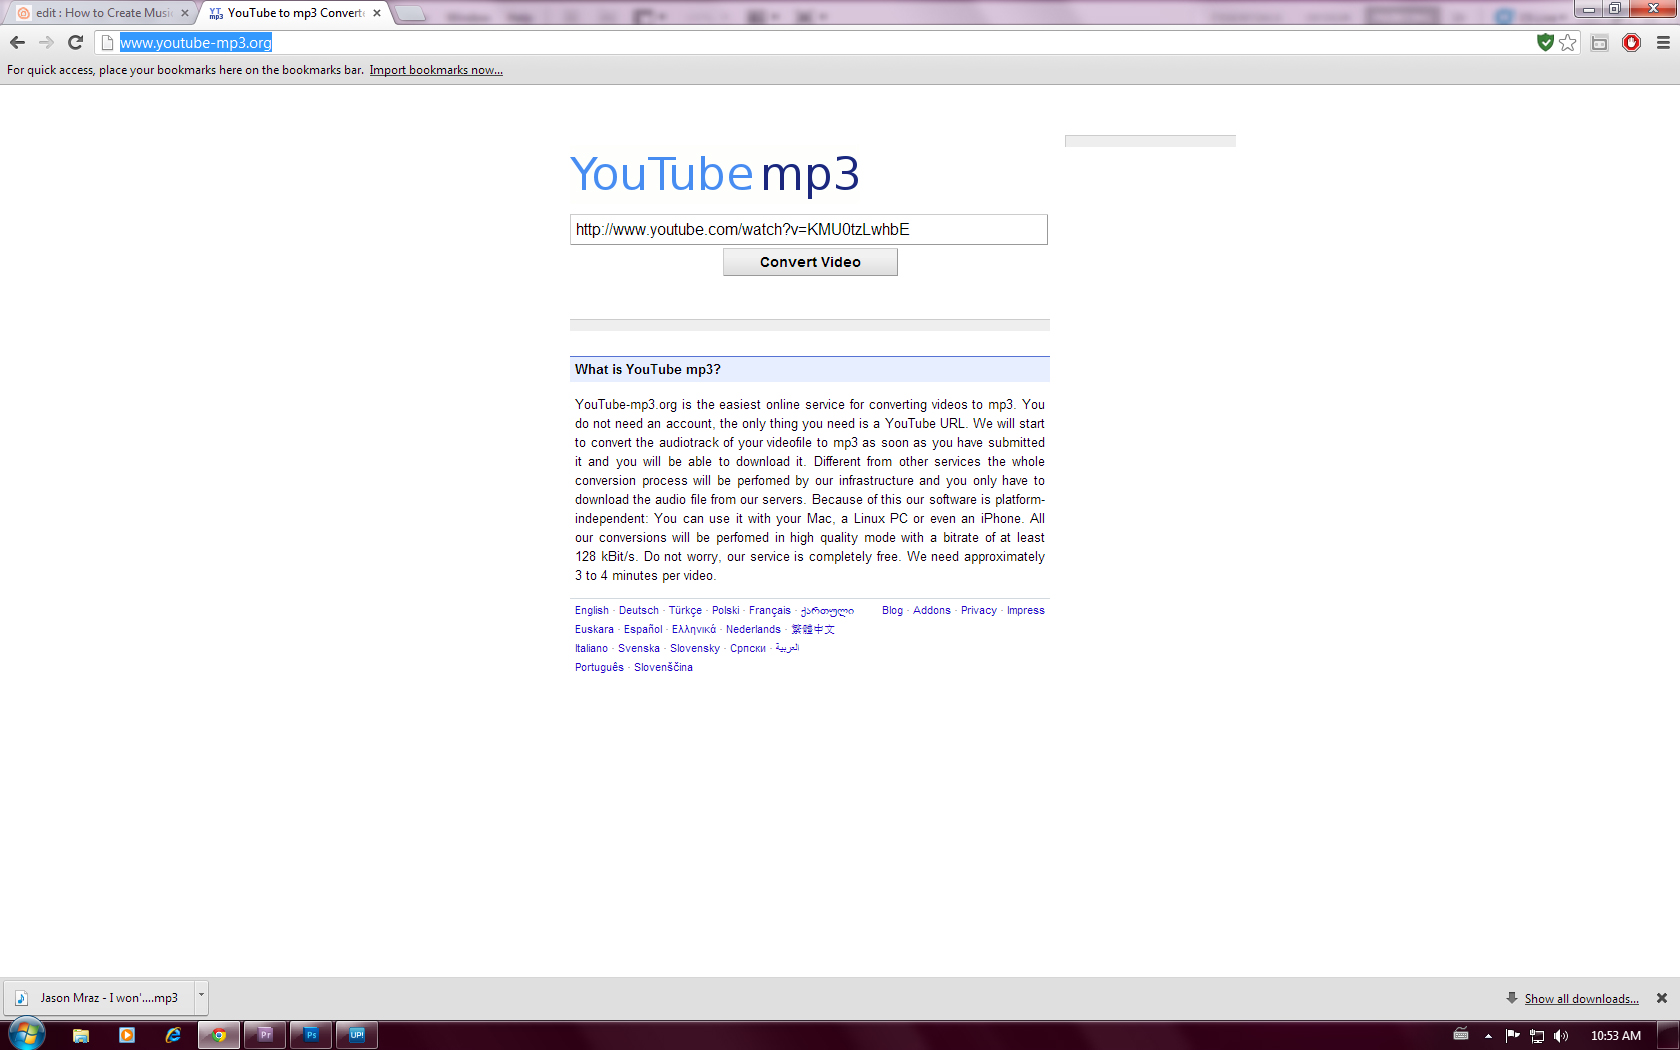
Task: Click the keyboard tray icon
Action: pos(1461,1035)
